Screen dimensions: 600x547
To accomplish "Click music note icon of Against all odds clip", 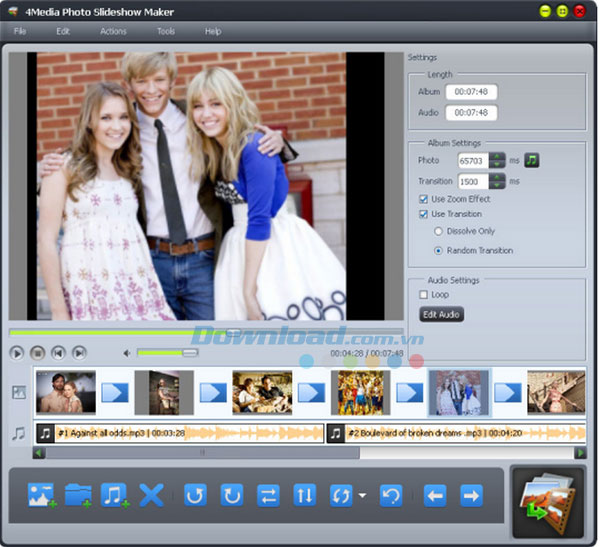I will point(45,433).
